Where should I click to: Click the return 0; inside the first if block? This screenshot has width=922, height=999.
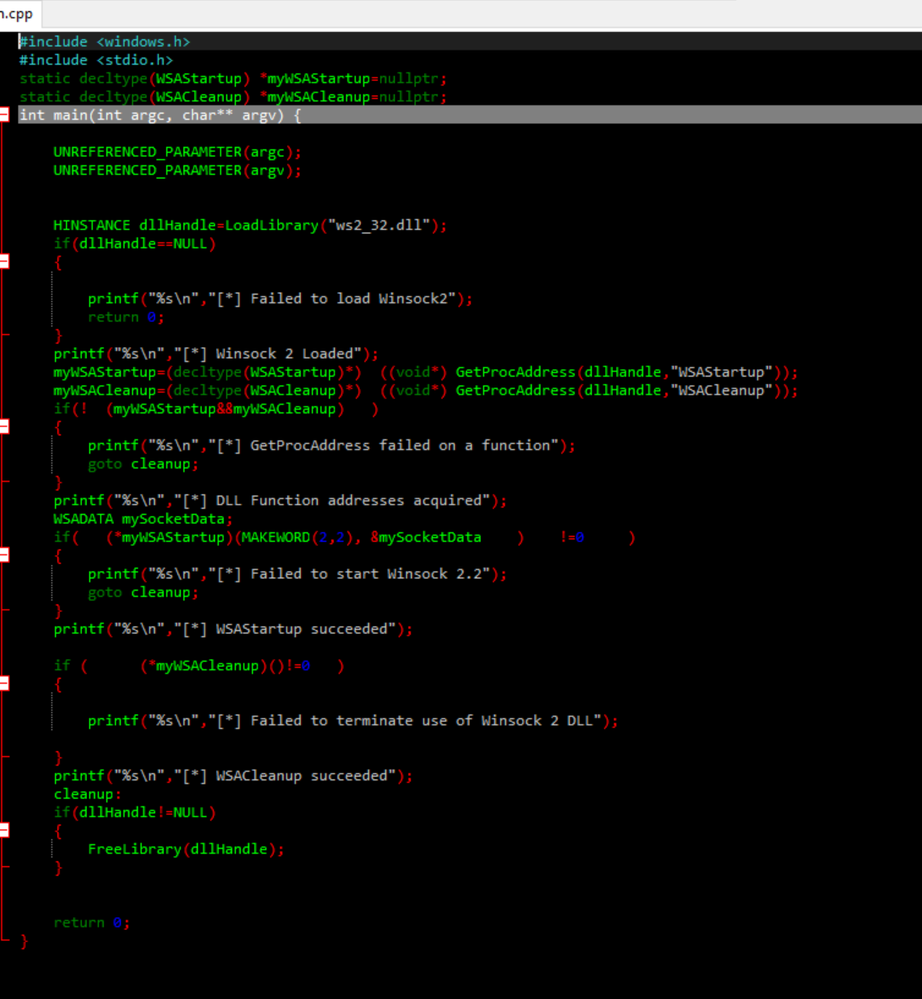126,317
